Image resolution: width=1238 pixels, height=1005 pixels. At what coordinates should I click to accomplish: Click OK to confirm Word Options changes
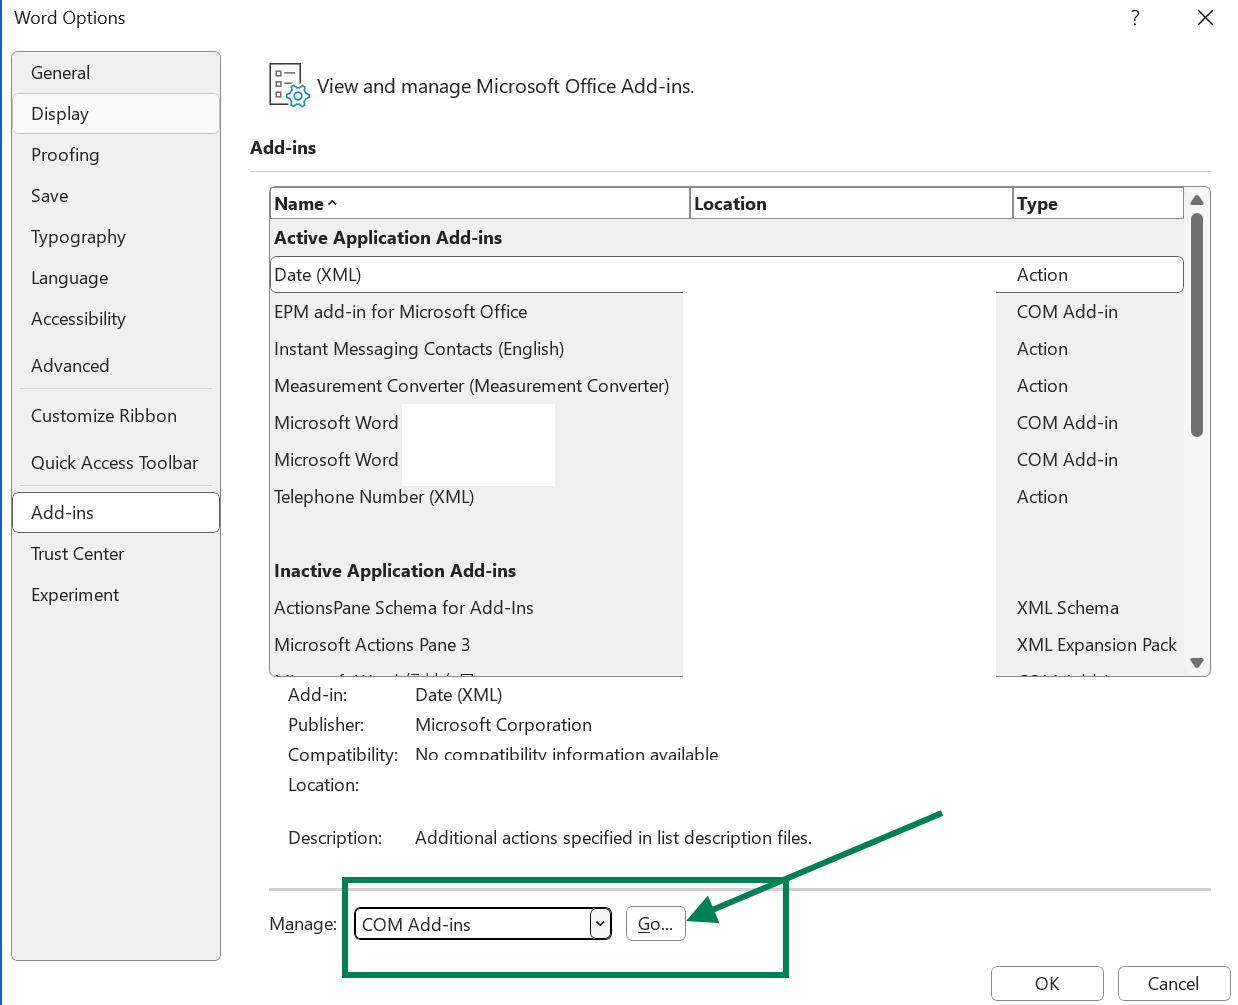(1047, 983)
